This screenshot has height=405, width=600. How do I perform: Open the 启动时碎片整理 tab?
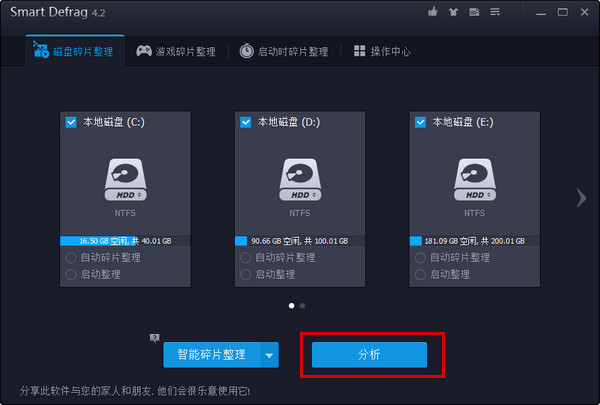click(284, 51)
